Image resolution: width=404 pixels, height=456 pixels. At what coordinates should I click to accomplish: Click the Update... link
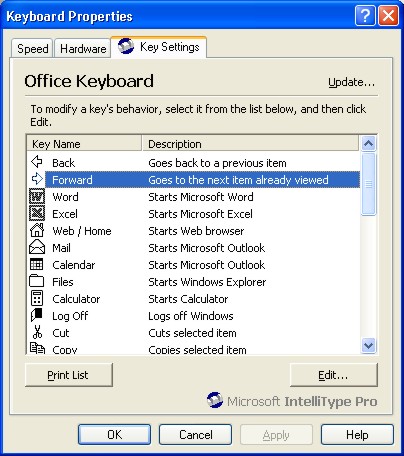[351, 82]
